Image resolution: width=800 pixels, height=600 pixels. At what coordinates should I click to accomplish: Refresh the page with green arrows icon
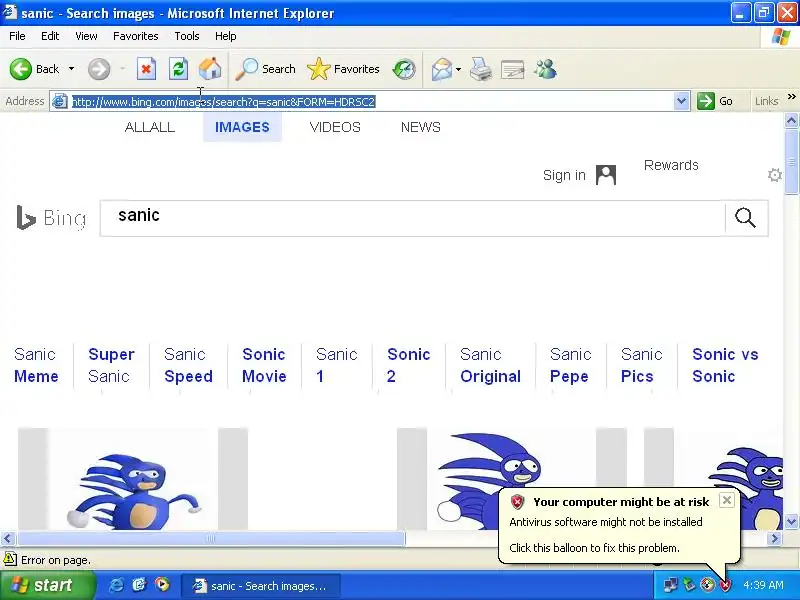tap(178, 69)
